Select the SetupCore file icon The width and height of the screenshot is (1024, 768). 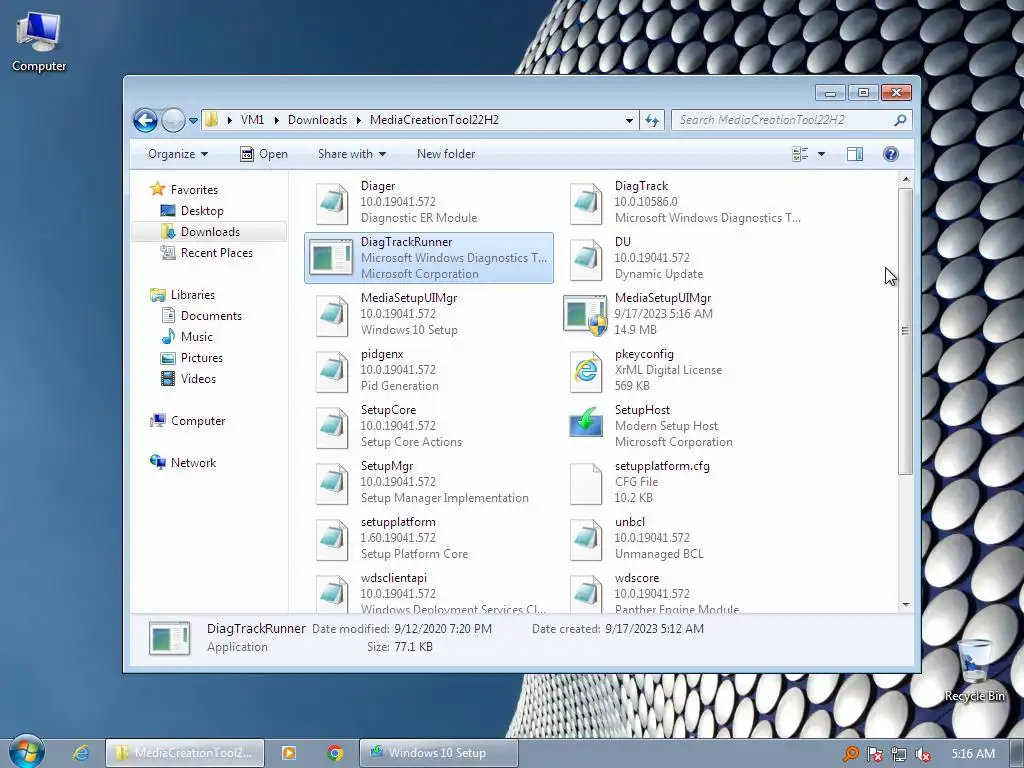[332, 427]
